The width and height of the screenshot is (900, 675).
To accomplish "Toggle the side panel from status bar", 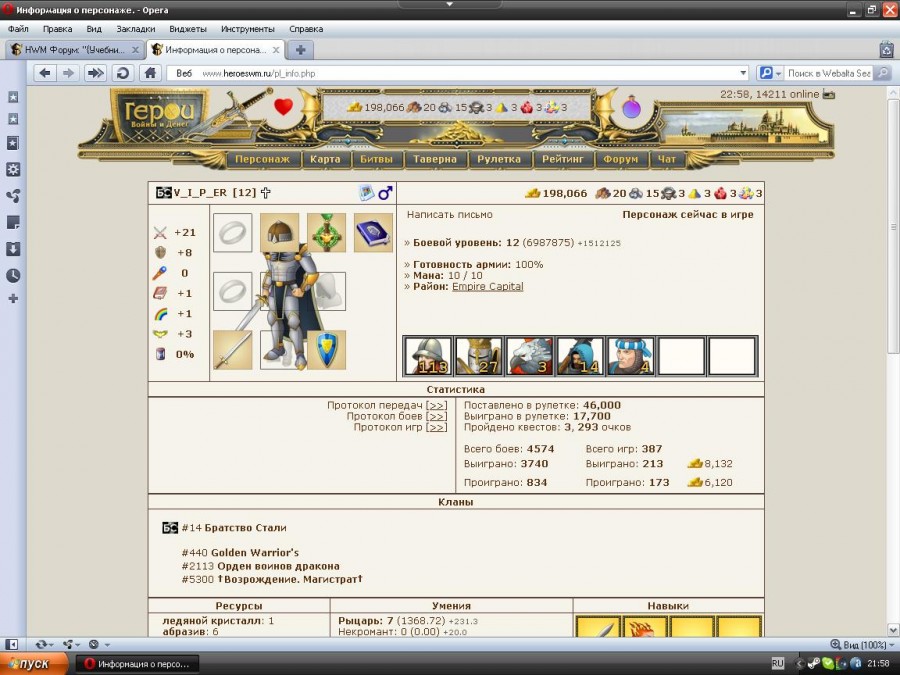I will click(13, 644).
